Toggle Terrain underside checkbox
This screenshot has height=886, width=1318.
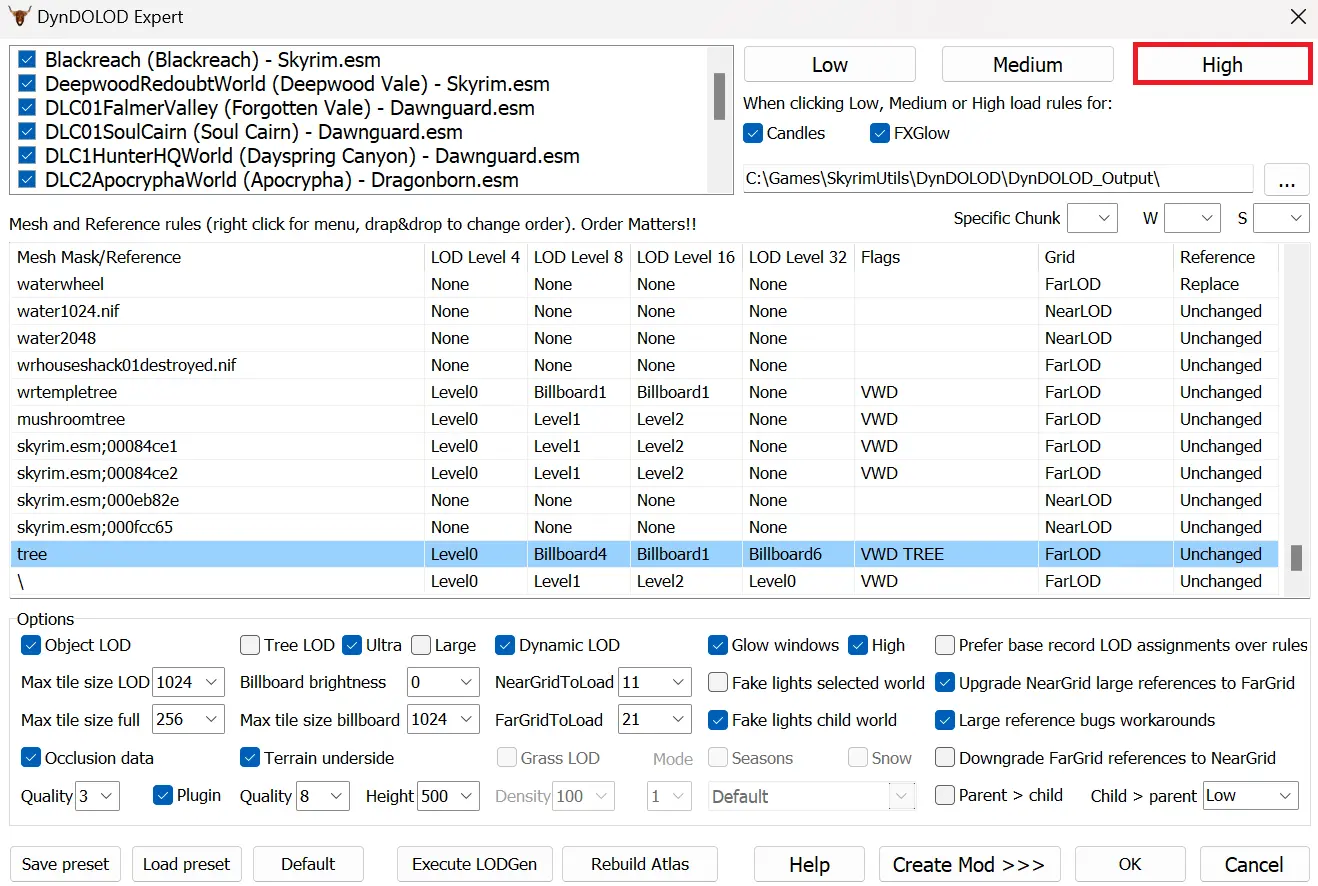tap(250, 758)
